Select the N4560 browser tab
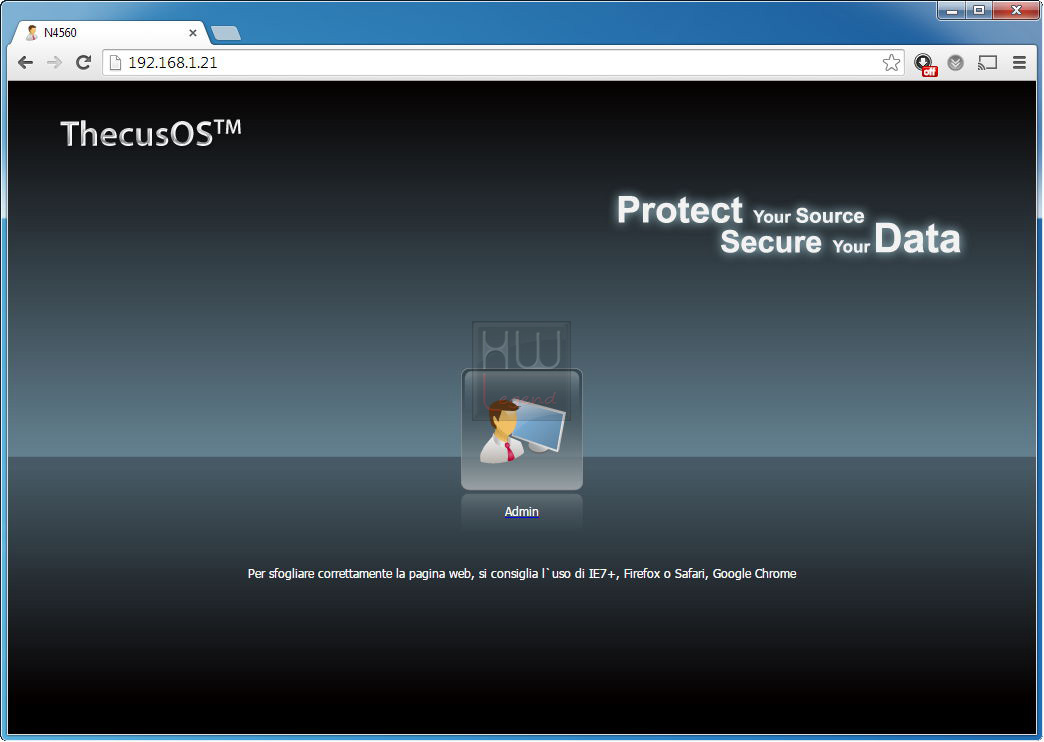 coord(110,33)
